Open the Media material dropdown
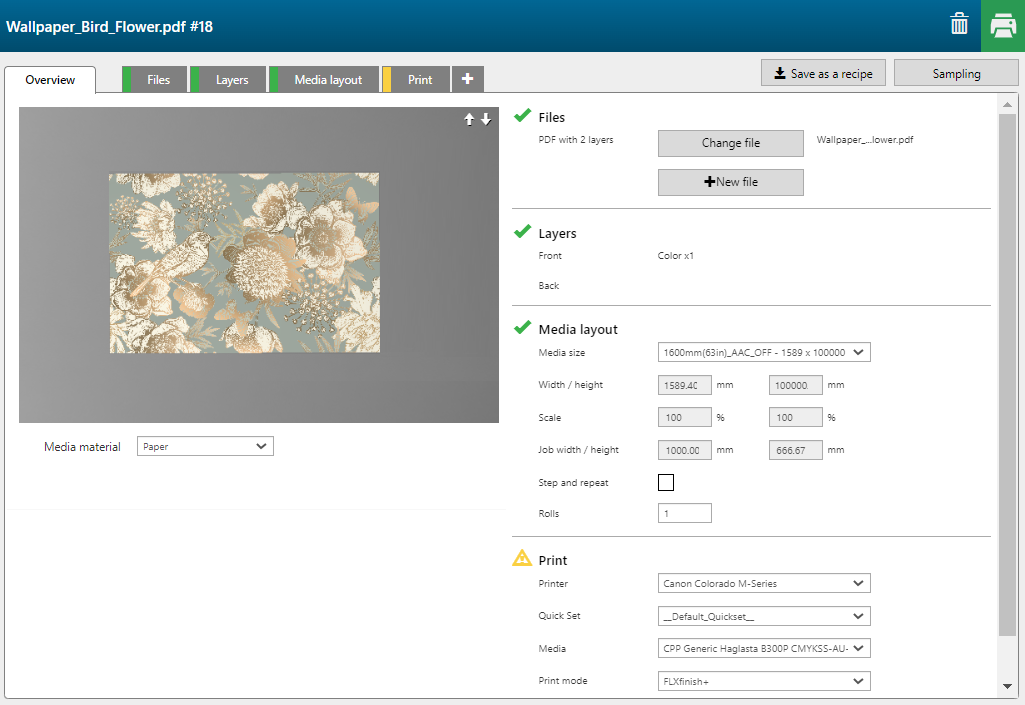The image size is (1025, 705). (205, 447)
